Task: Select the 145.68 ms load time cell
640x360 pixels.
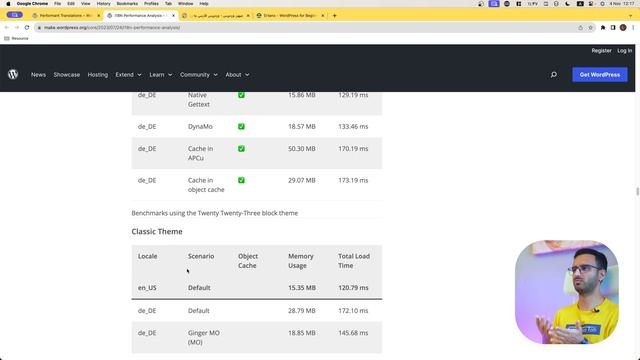Action: (x=353, y=333)
